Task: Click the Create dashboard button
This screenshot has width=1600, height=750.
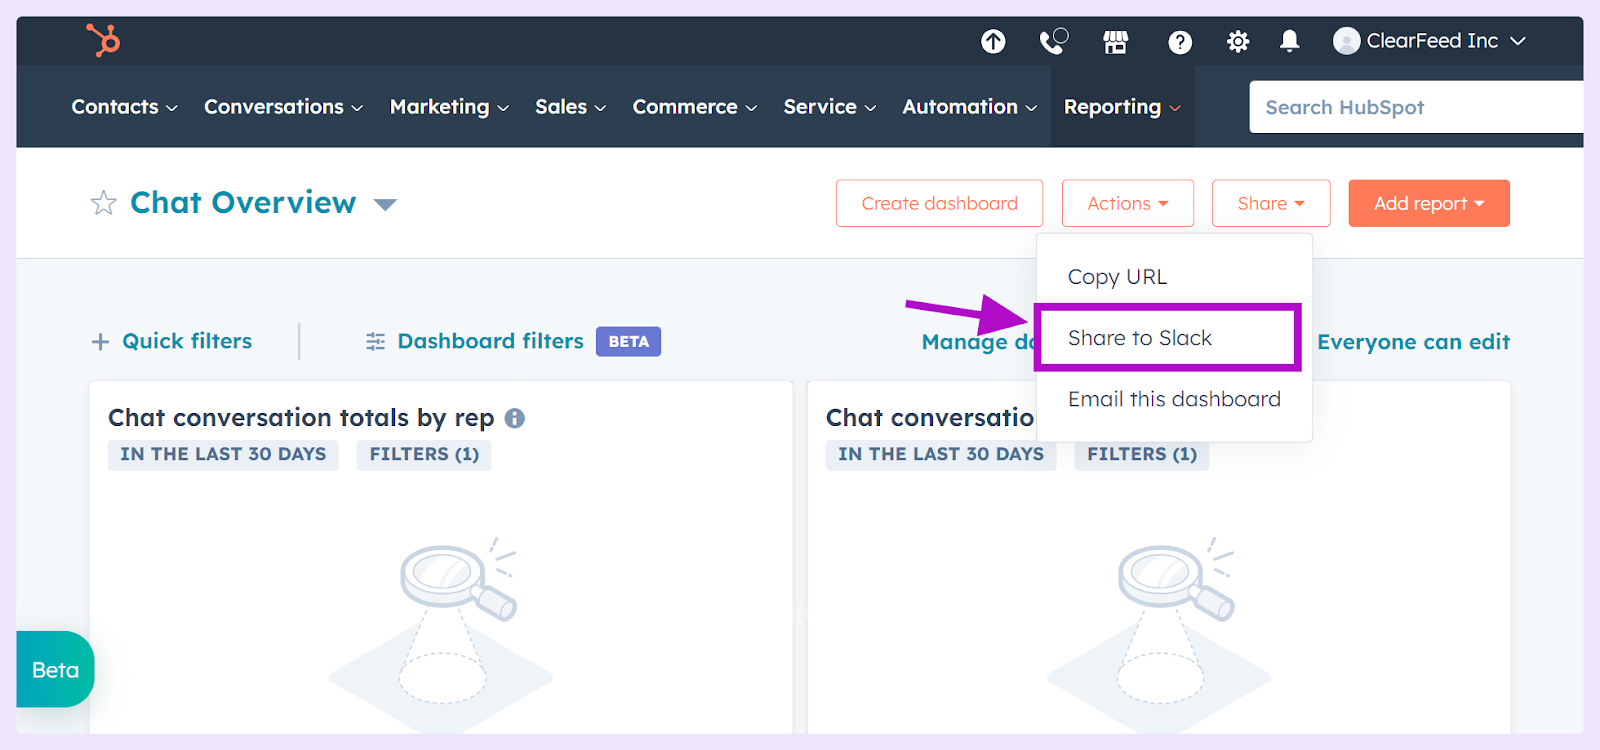Action: [939, 203]
